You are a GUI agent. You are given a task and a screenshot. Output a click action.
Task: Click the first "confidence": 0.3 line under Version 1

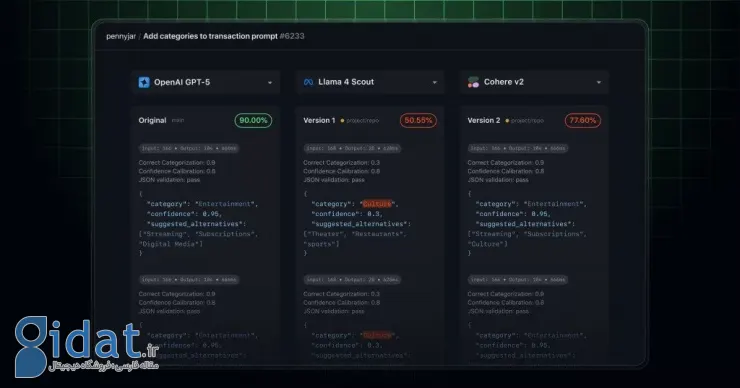(x=346, y=214)
